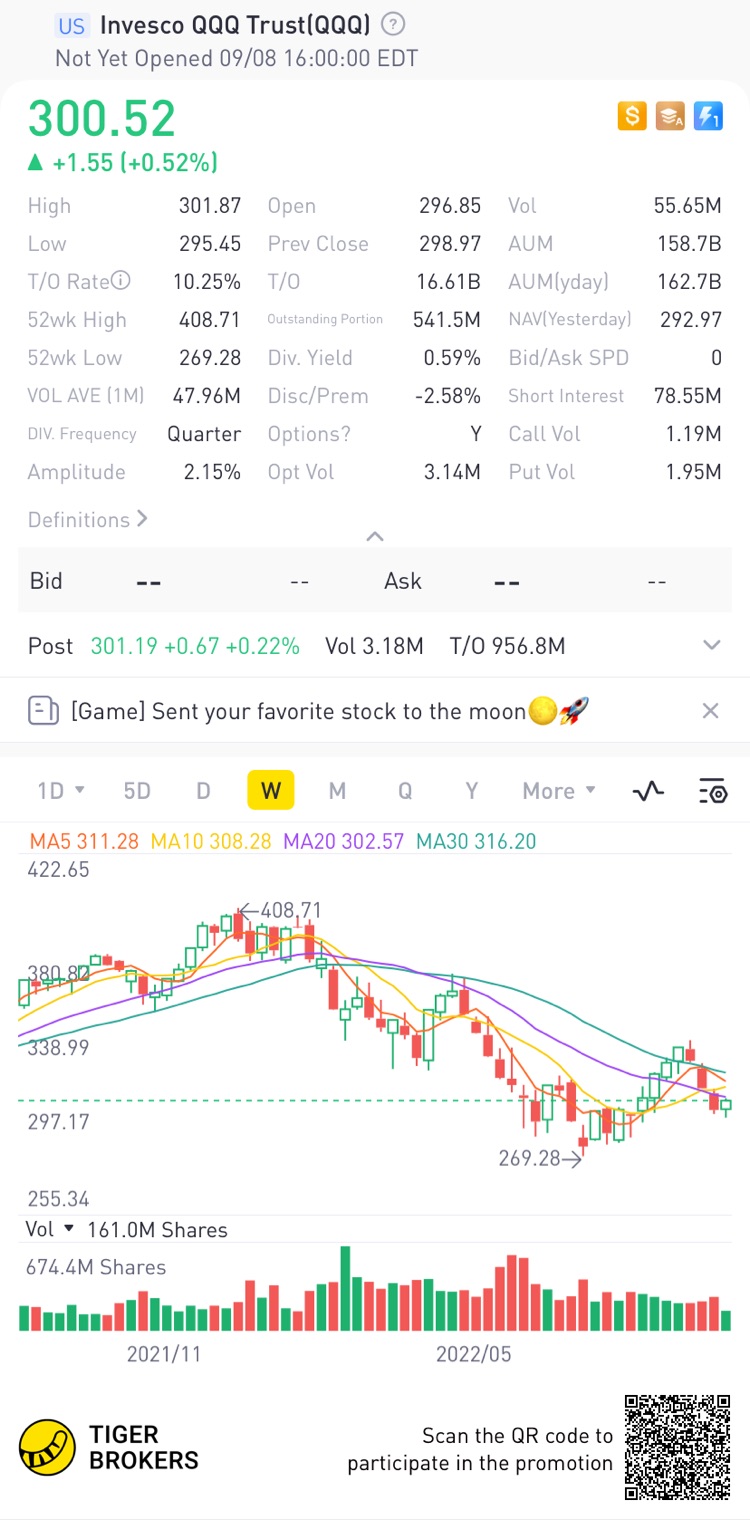Select the highlighted W weekly tab
The image size is (750, 1520).
tap(270, 790)
